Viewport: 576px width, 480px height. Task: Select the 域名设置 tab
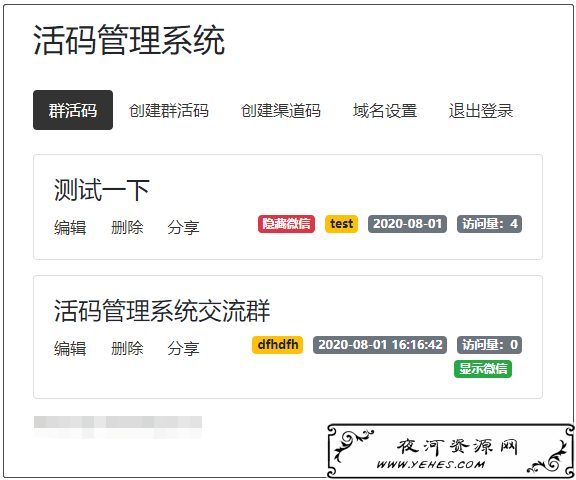tap(385, 111)
